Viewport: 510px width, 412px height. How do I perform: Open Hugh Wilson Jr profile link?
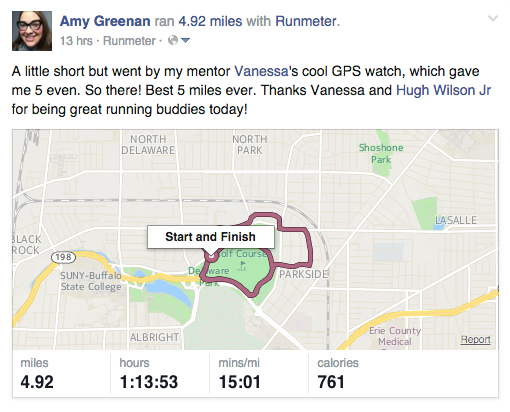tap(443, 90)
